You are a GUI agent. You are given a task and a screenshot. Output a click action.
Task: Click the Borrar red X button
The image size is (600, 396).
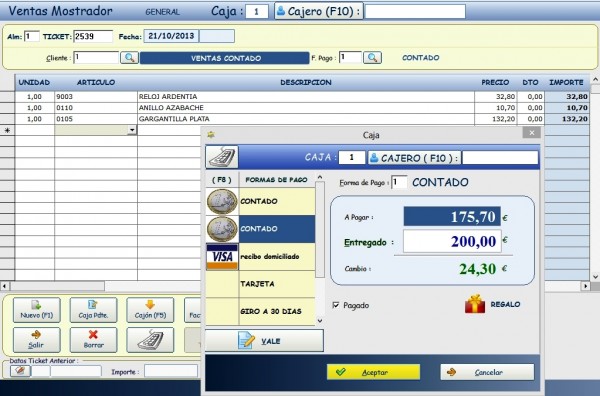pos(93,340)
